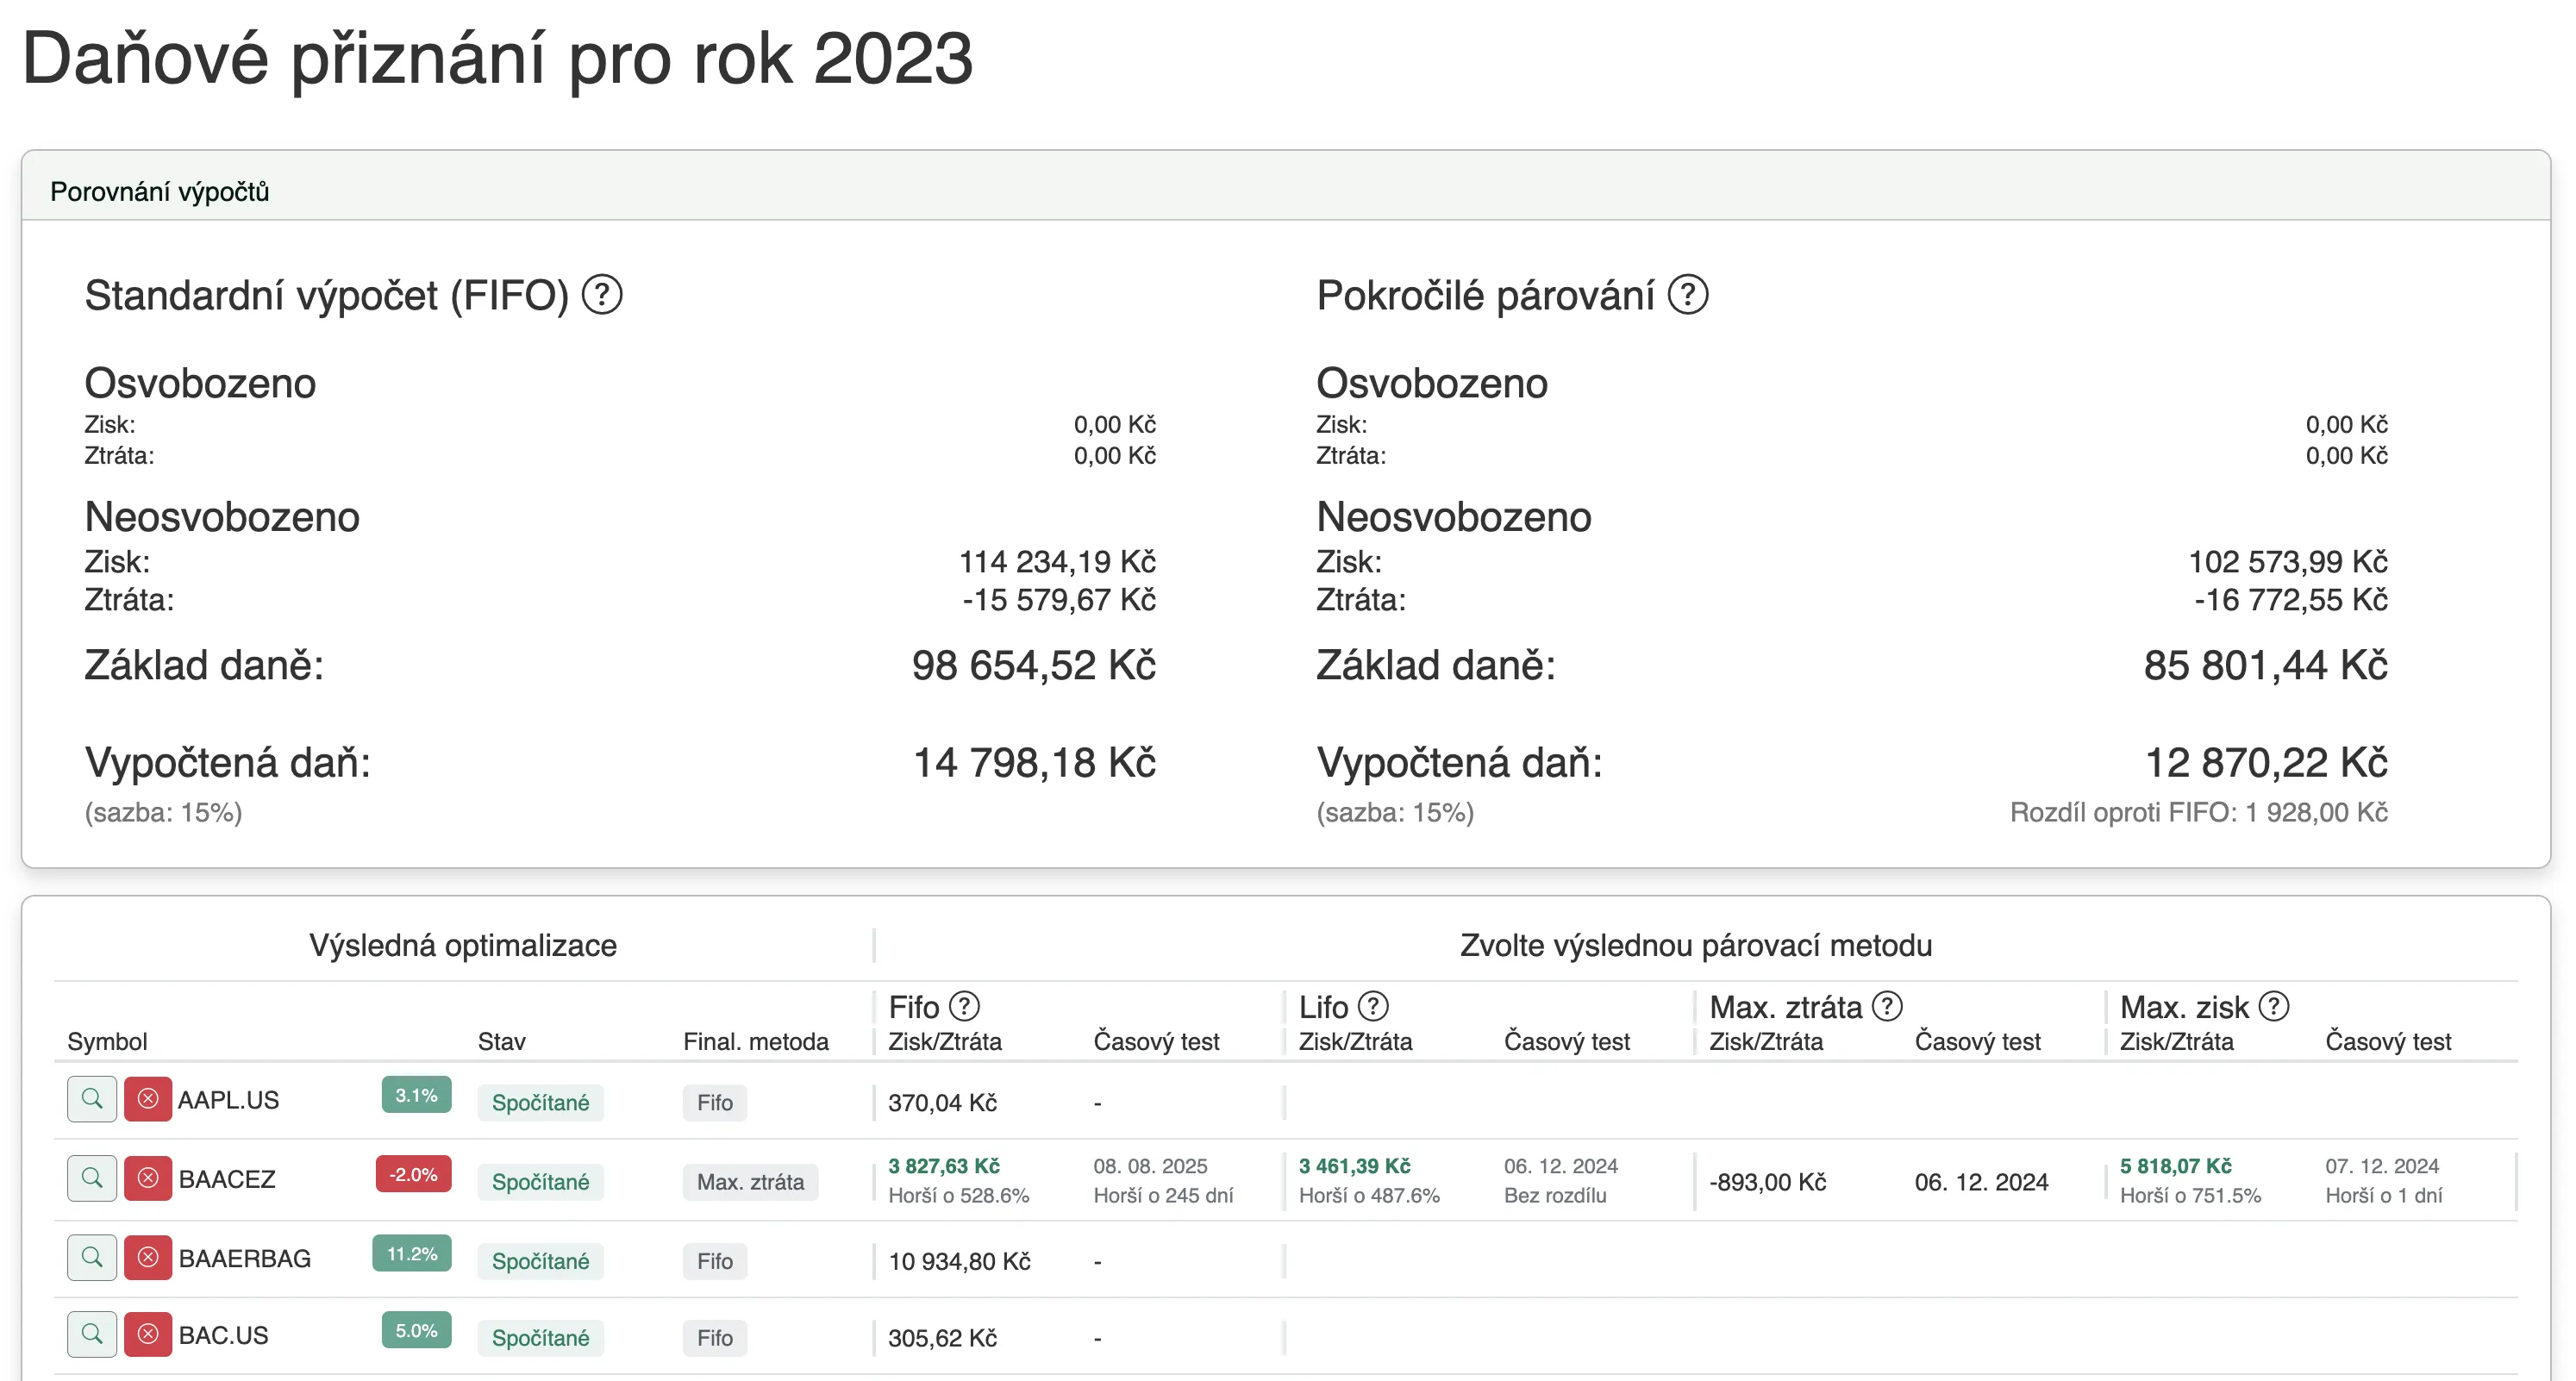The height and width of the screenshot is (1381, 2576).
Task: Show the help tooltip beside the Fifo column
Action: point(964,1006)
